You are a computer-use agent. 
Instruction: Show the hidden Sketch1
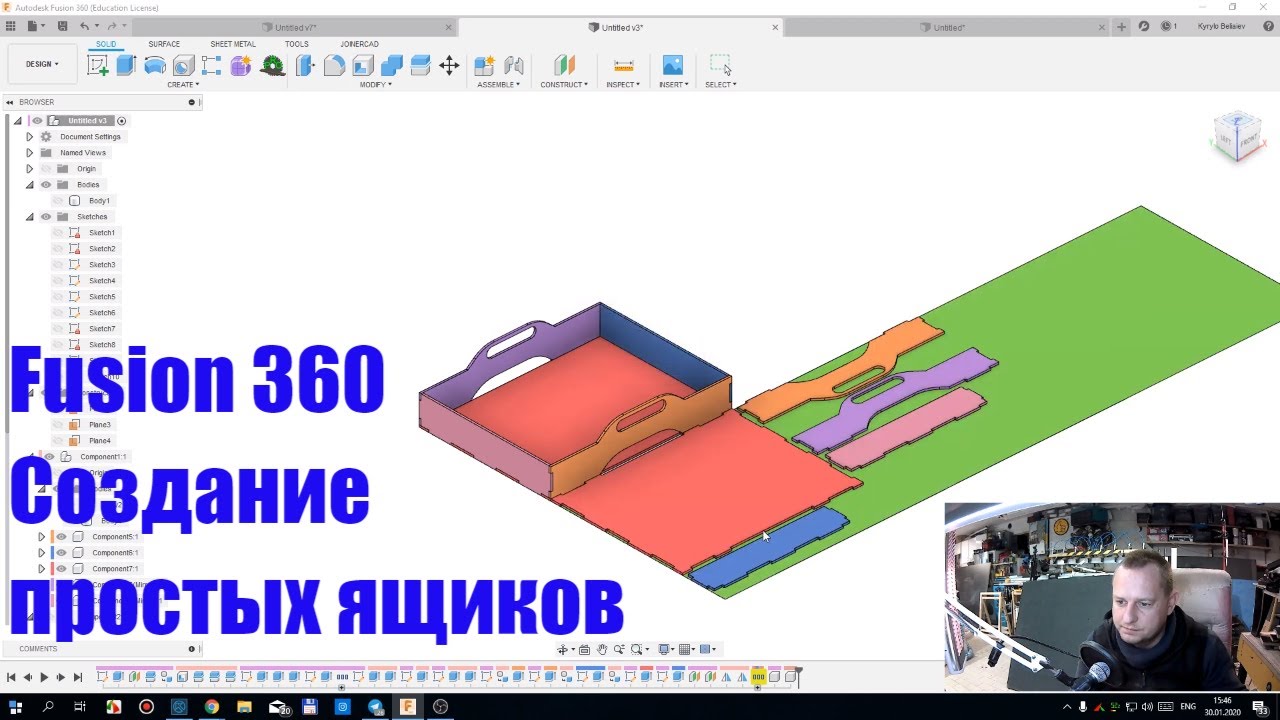tap(58, 233)
